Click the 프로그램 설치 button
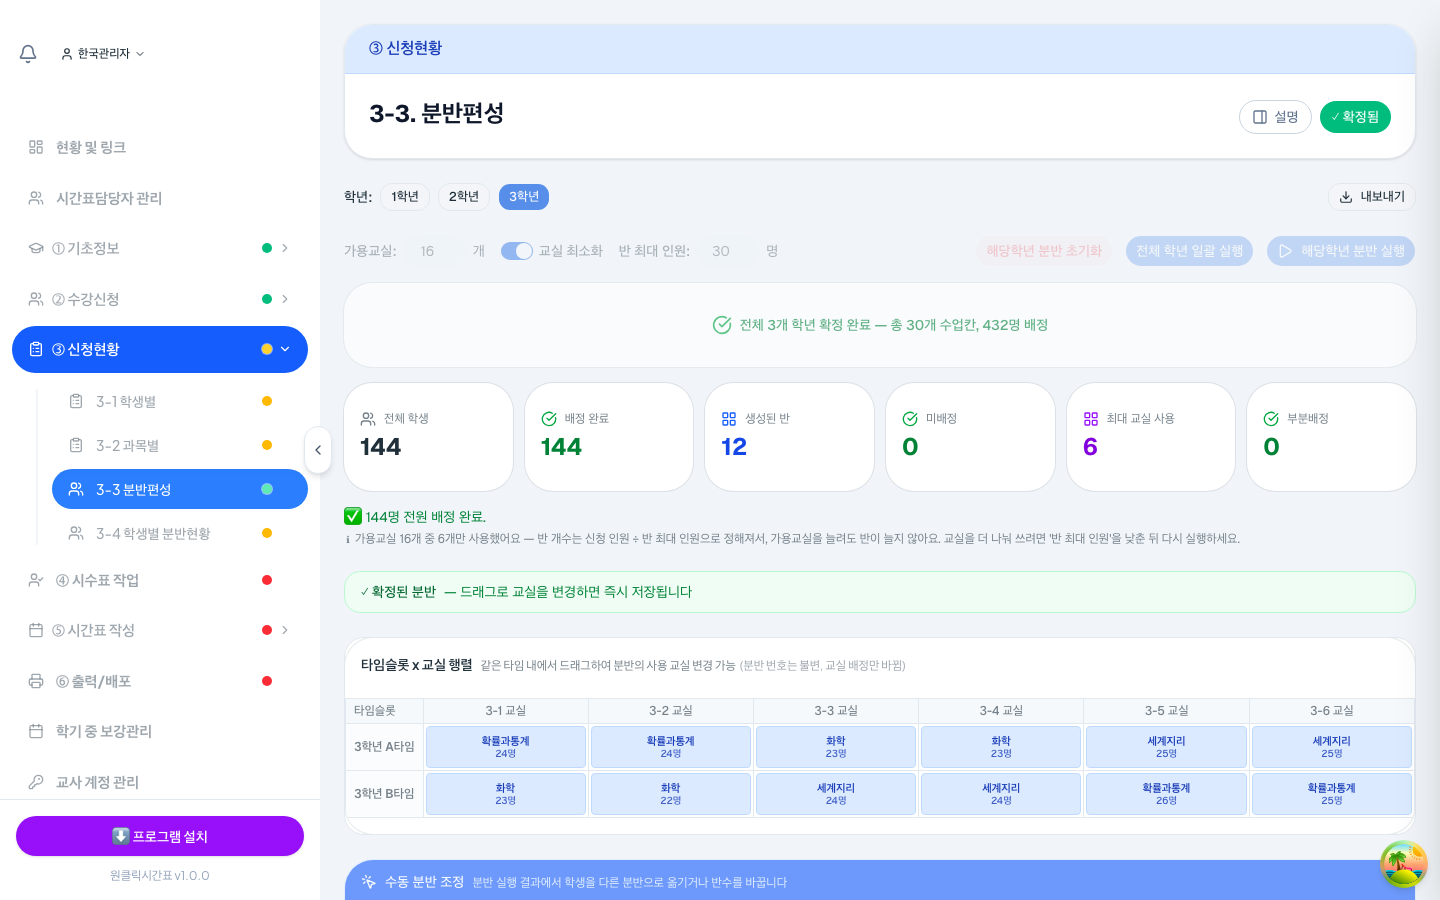Viewport: 1440px width, 900px height. point(160,836)
